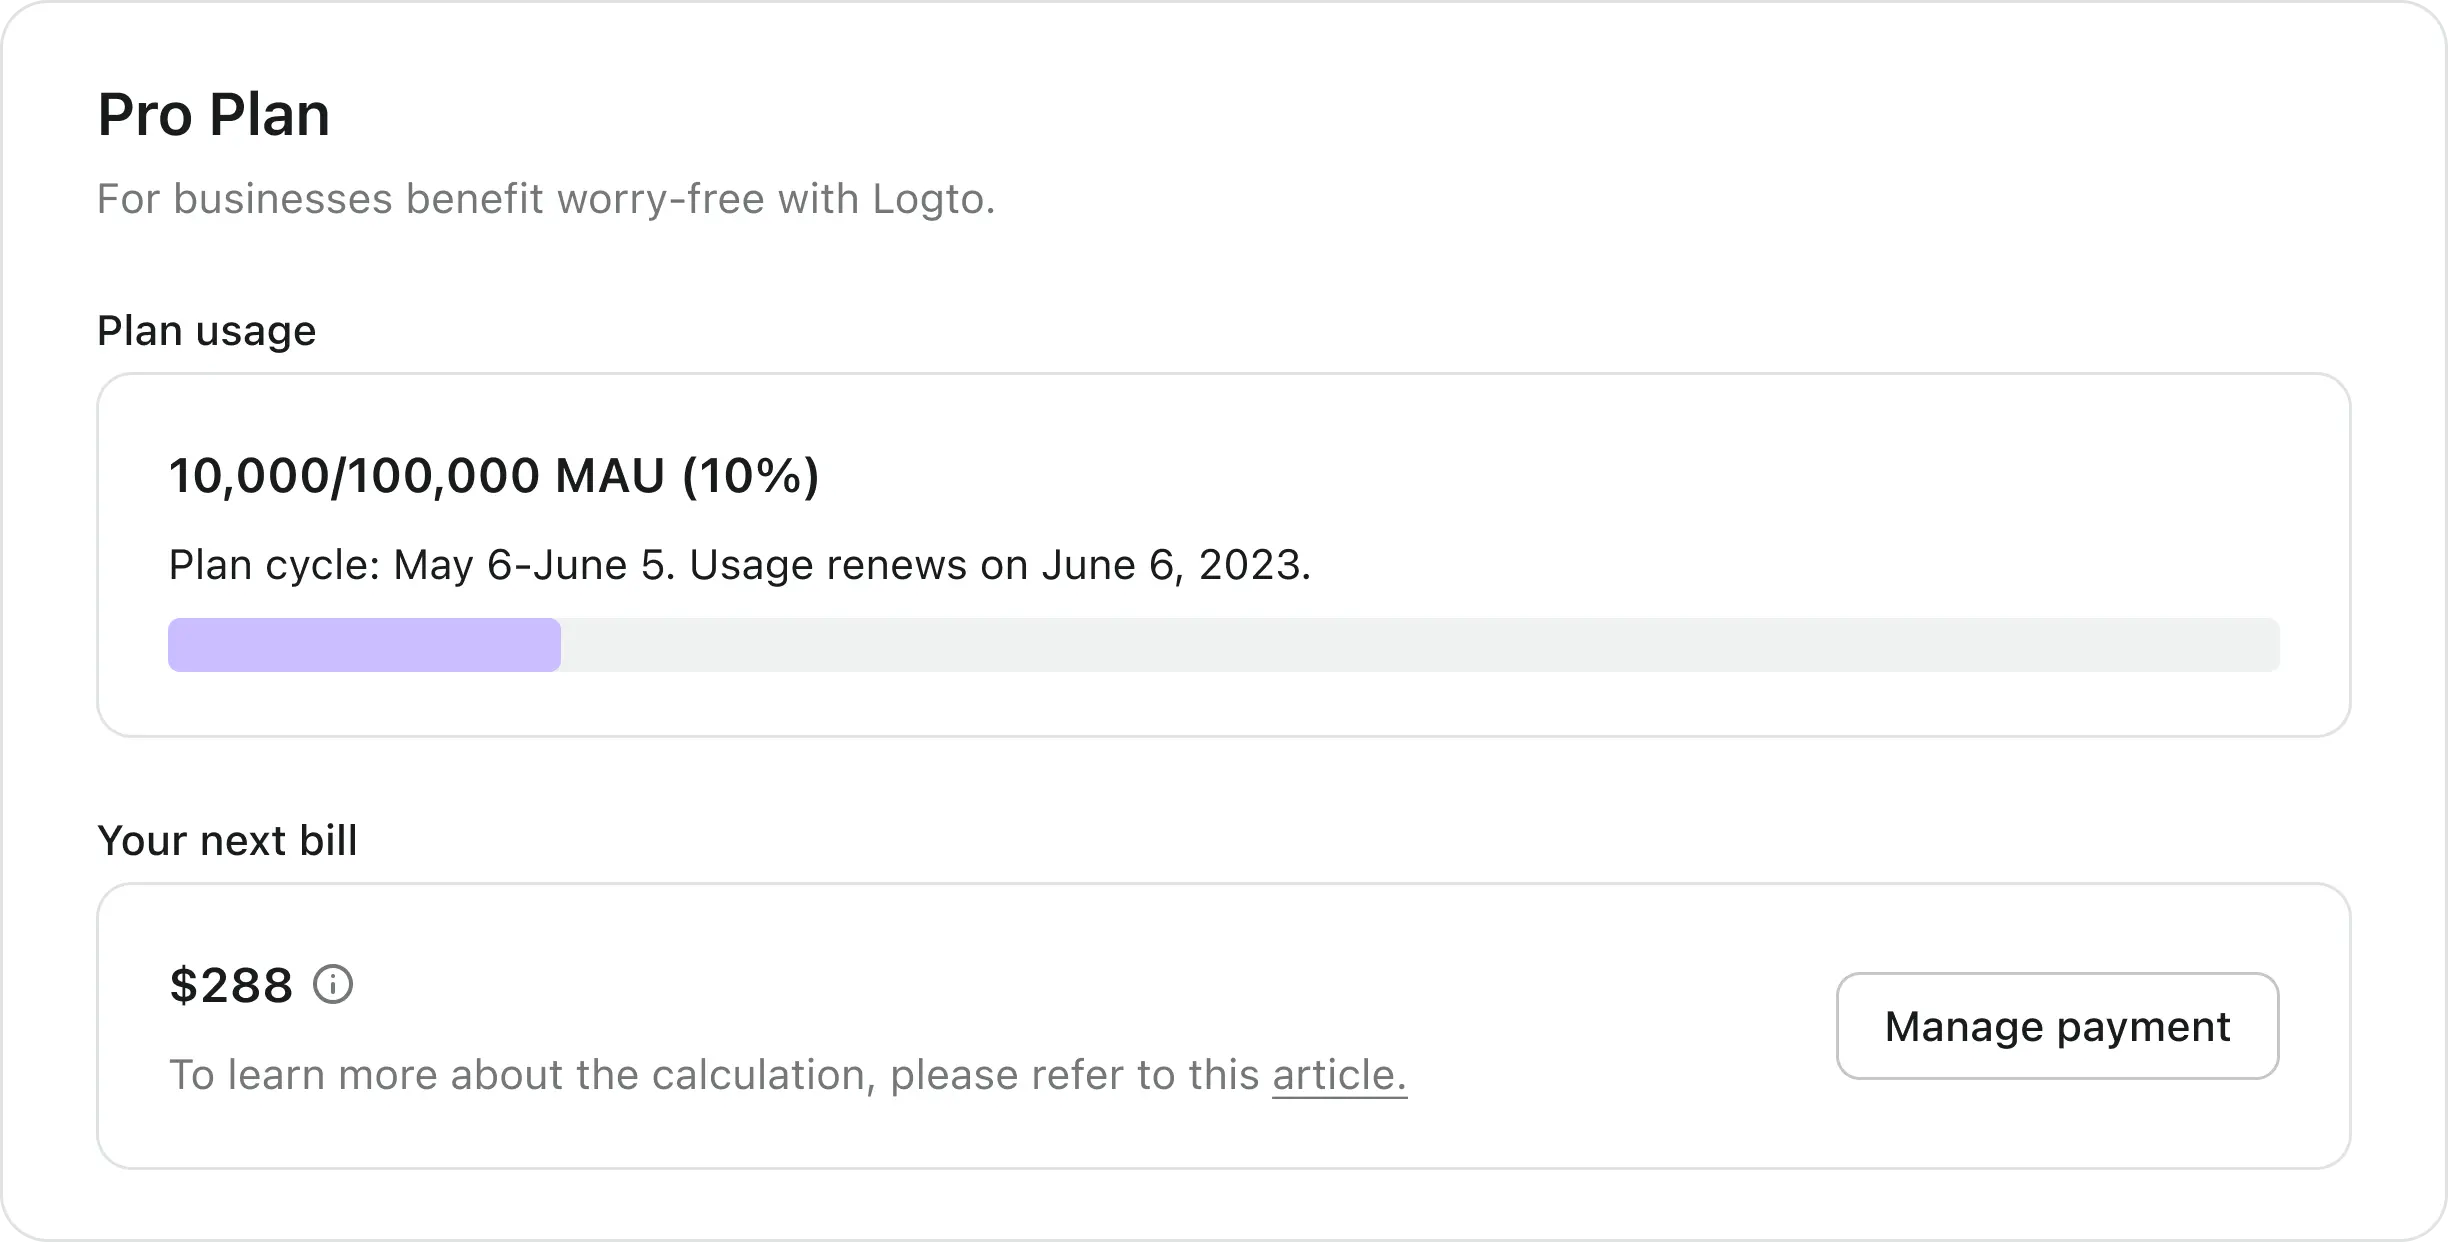Click the Manage payment button
2448x1242 pixels.
[x=2056, y=1026]
